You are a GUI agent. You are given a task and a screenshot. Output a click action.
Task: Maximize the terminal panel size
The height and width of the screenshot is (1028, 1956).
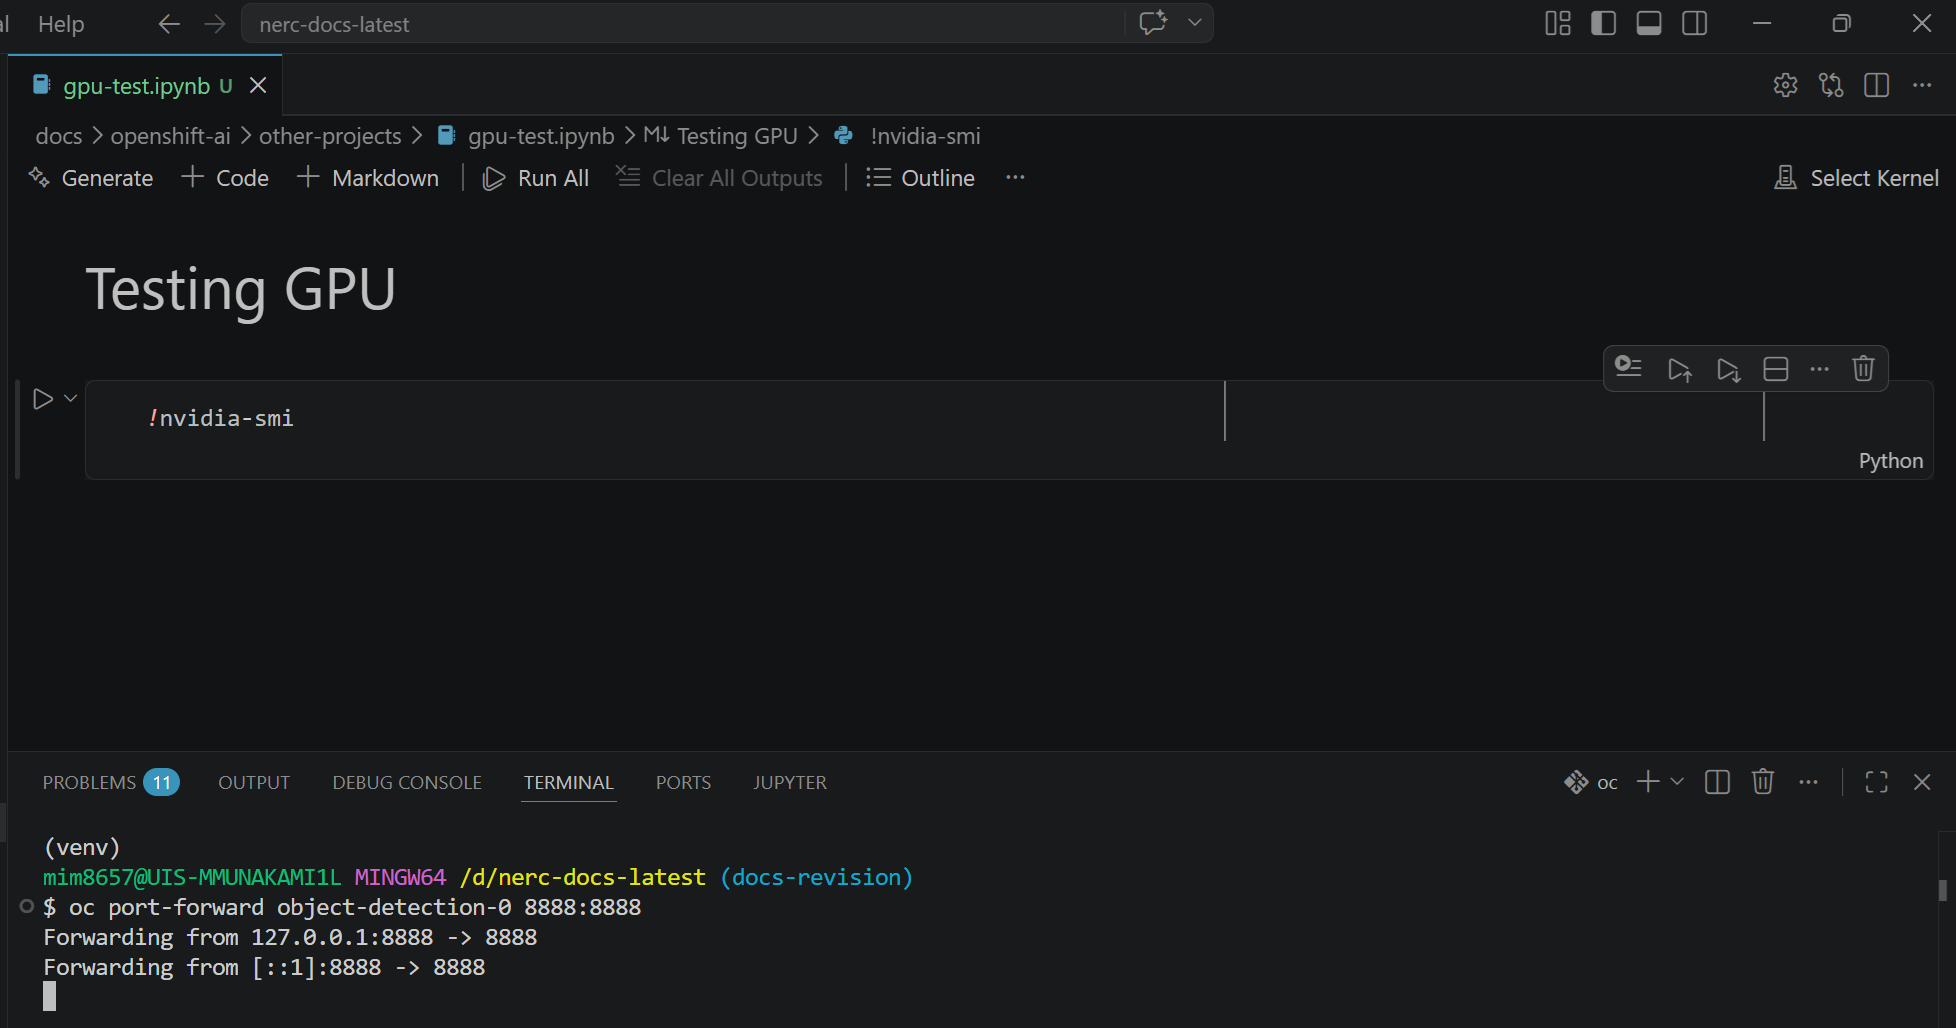point(1876,782)
